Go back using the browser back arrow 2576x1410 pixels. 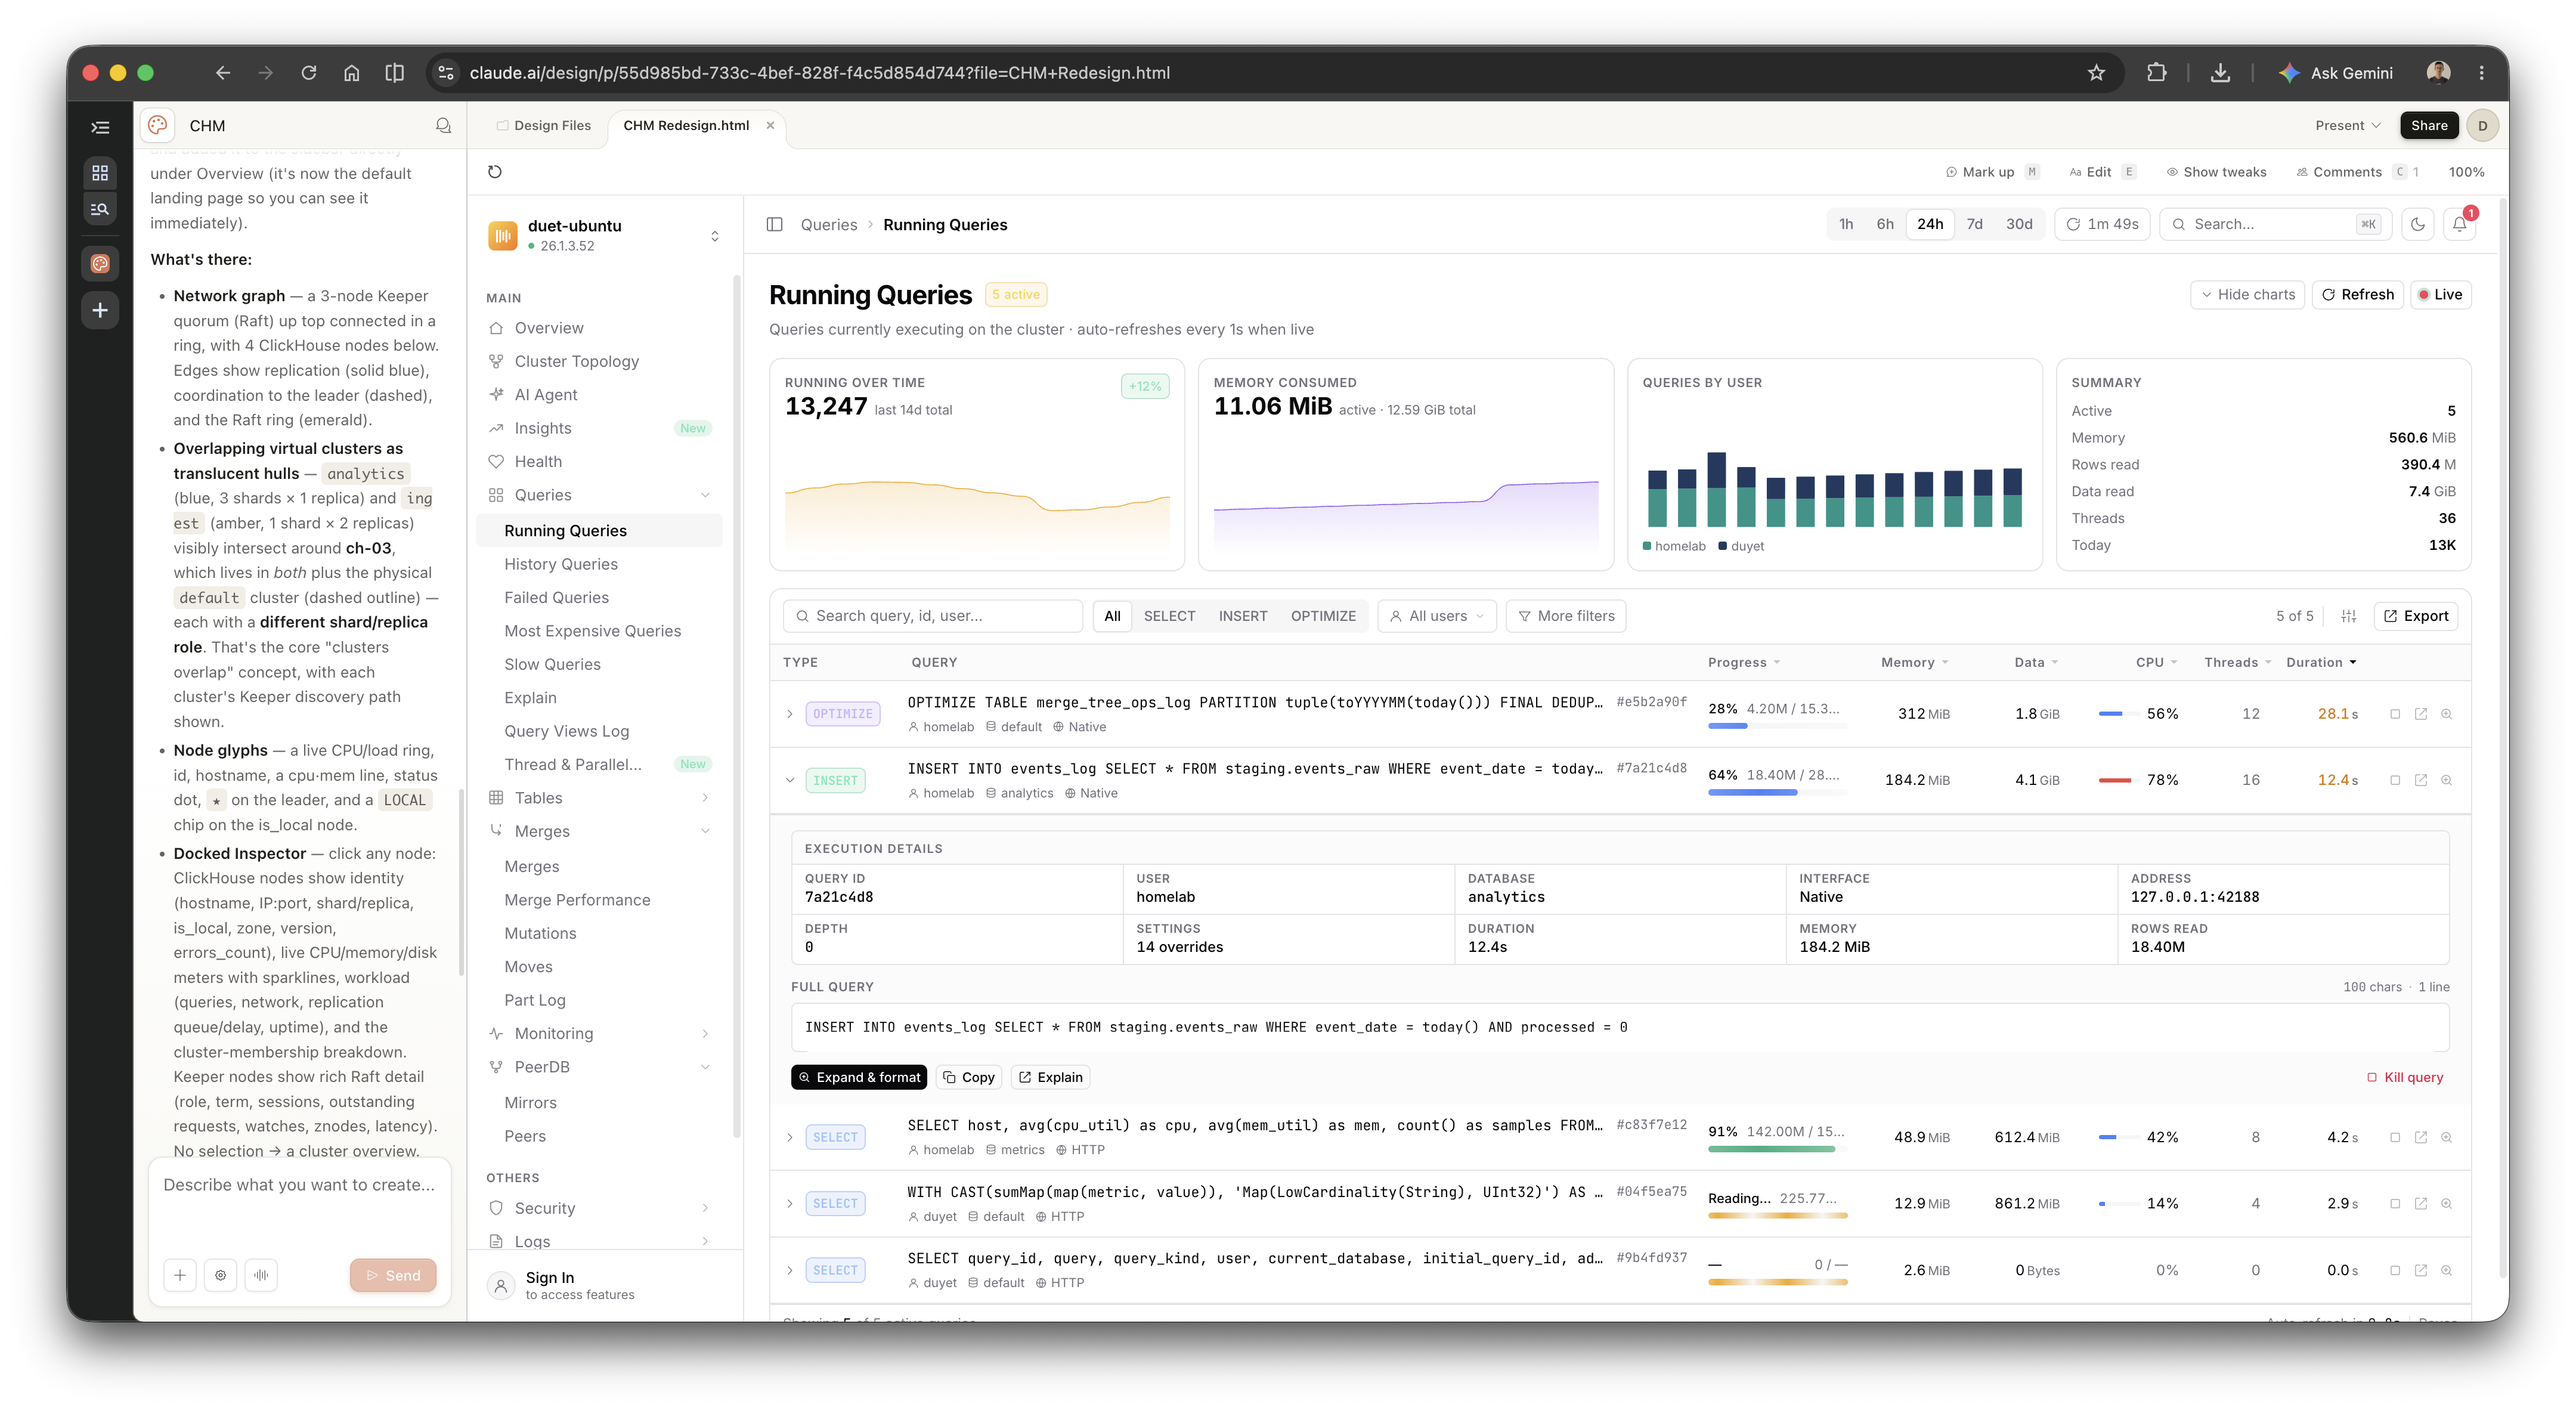[x=223, y=73]
